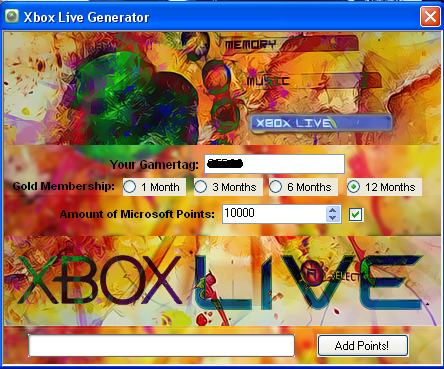
Task: Click the Amount of Microsoft Points label
Action: tap(137, 214)
